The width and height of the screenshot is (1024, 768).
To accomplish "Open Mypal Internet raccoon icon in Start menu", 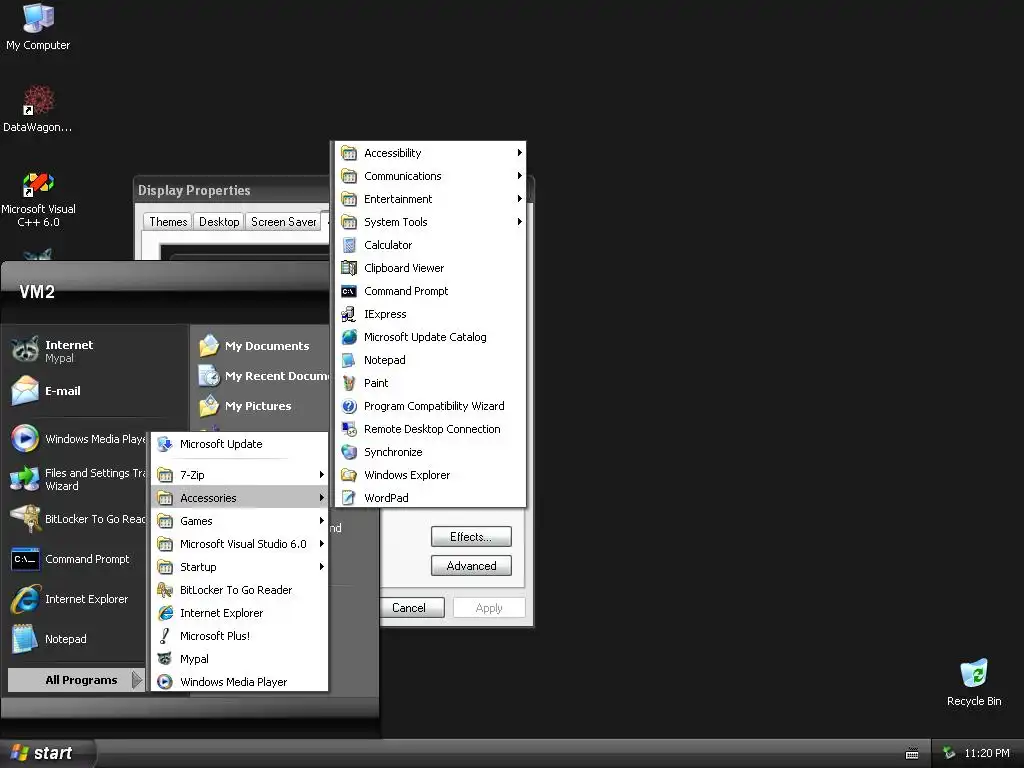I will pos(25,350).
